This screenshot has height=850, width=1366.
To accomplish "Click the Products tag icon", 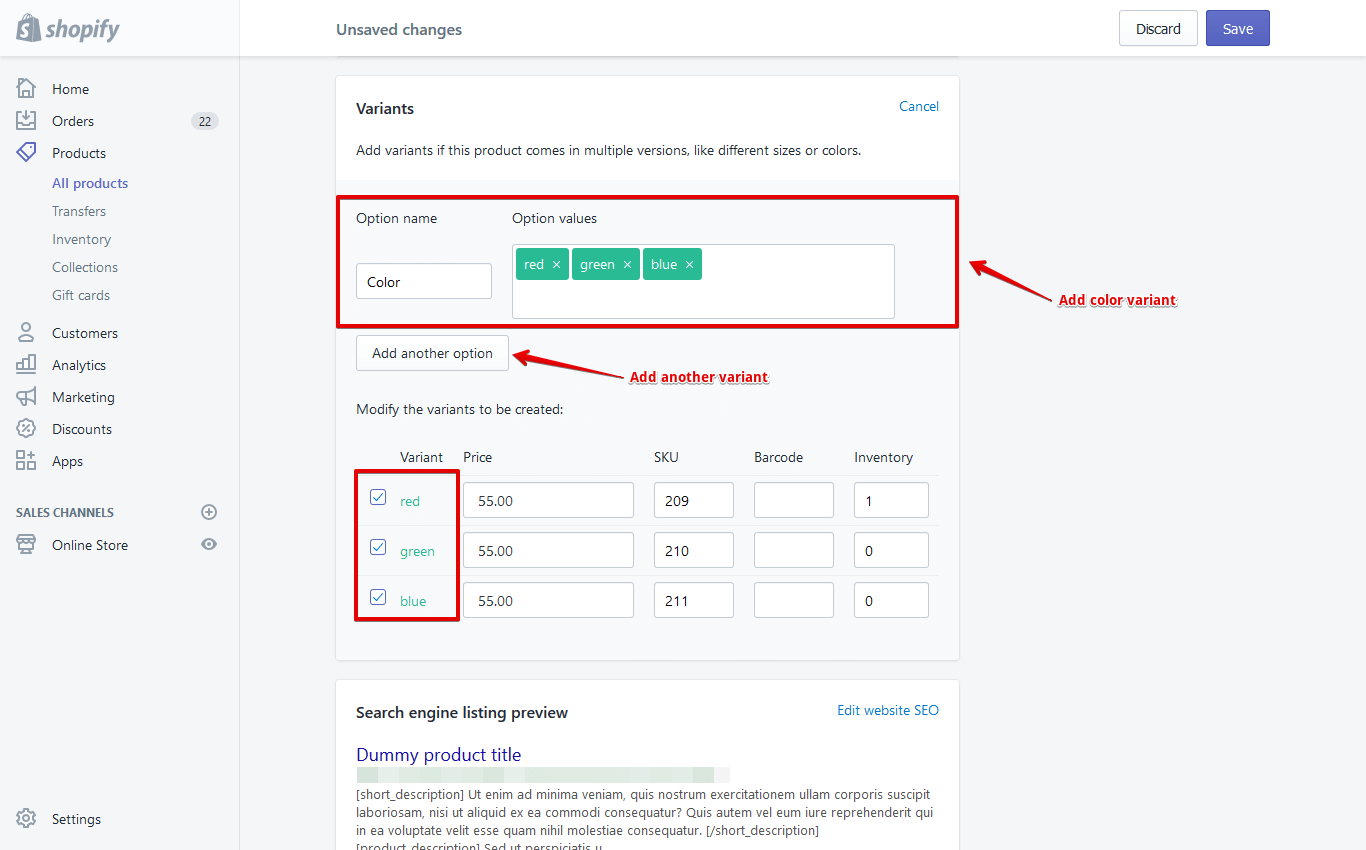I will pos(26,153).
